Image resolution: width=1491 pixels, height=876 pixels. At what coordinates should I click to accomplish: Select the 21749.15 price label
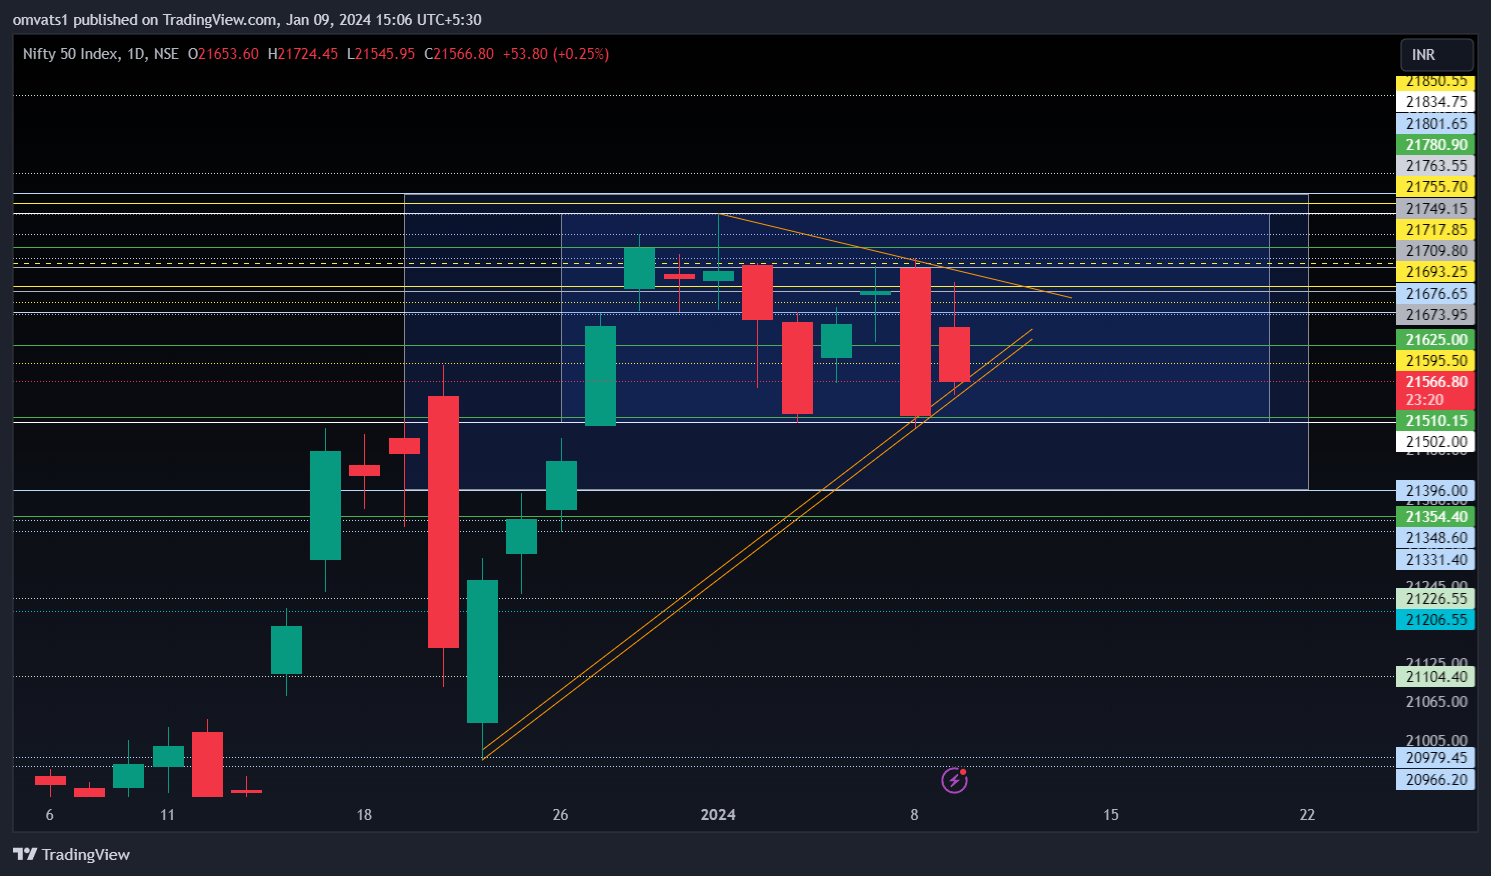(1436, 209)
